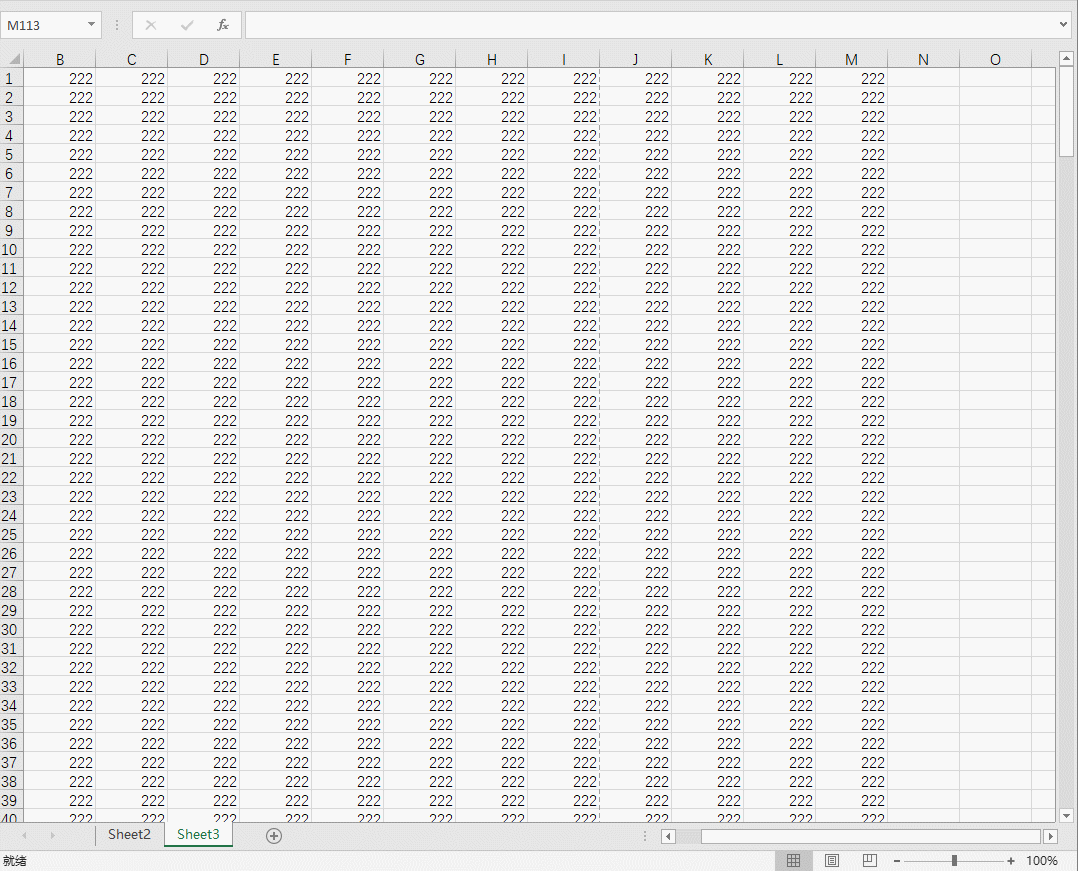Switch to Page Break Preview view
Image resolution: width=1078 pixels, height=871 pixels.
click(869, 861)
